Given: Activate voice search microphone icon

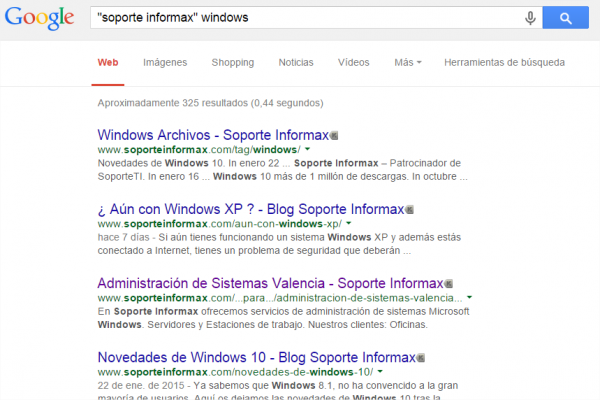Looking at the screenshot, I should tap(530, 18).
